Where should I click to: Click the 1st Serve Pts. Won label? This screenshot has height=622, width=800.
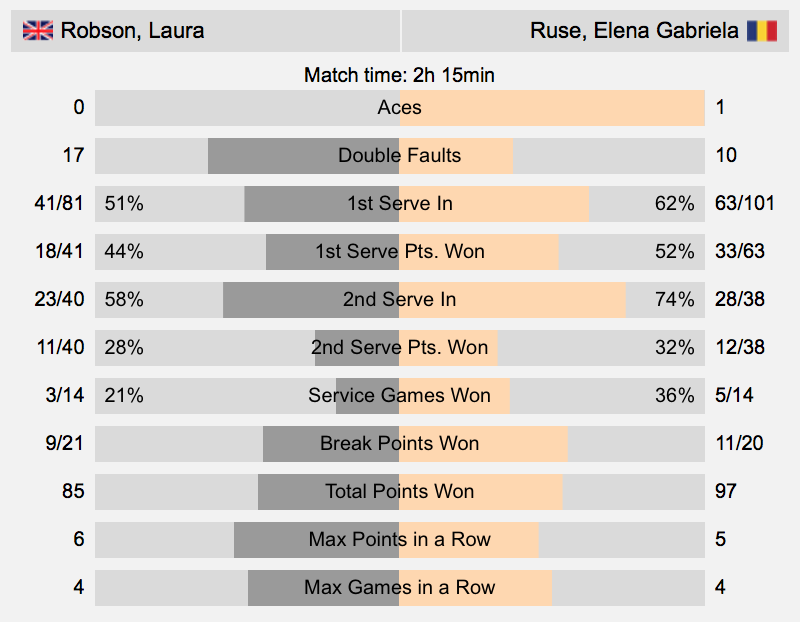tap(399, 252)
